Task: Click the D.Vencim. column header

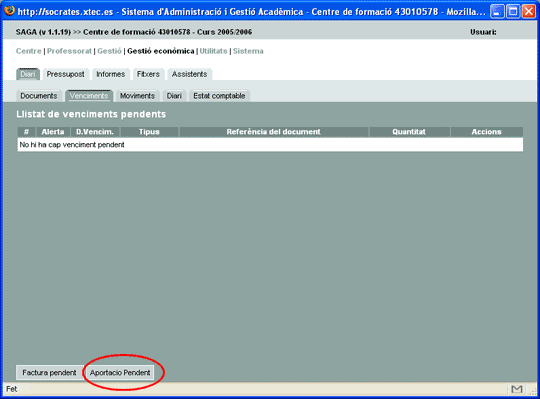Action: [x=95, y=132]
